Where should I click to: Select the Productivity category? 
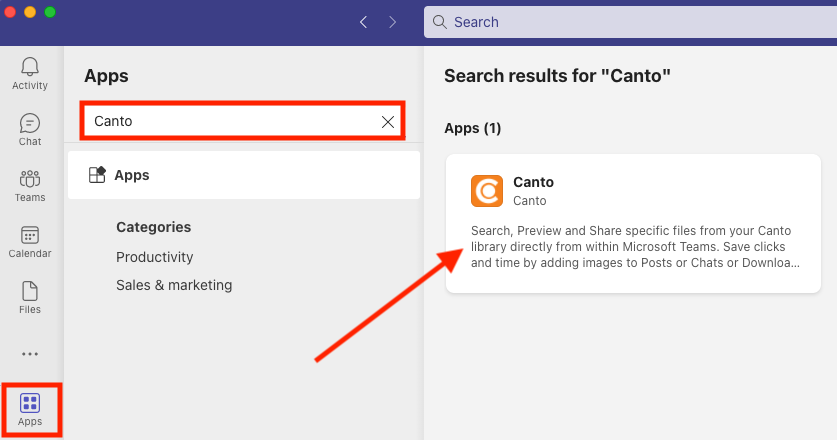(x=154, y=257)
